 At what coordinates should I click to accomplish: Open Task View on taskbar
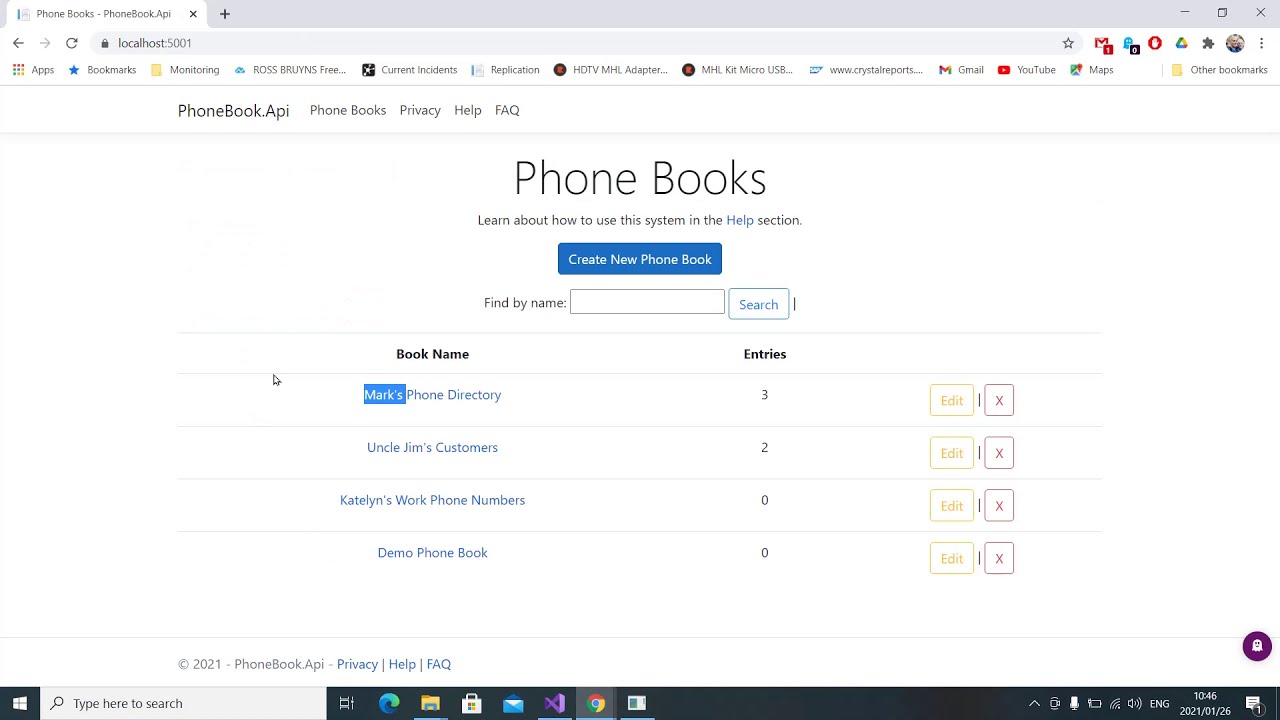click(x=347, y=703)
